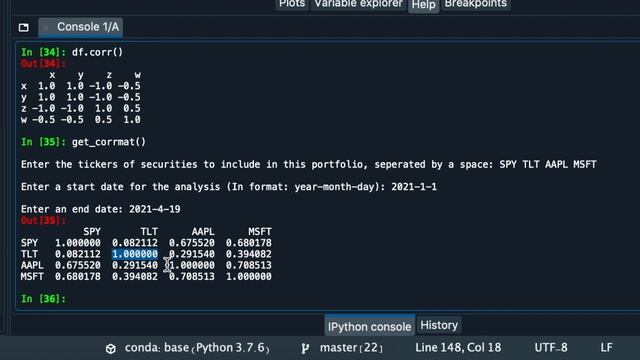Click 1.000000 in the MSFT row

click(x=249, y=276)
